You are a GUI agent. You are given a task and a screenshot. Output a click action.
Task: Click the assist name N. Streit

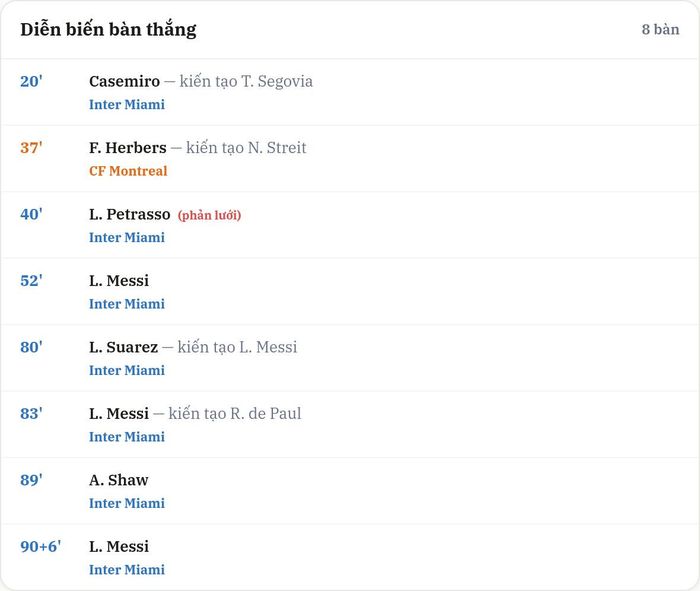point(277,148)
